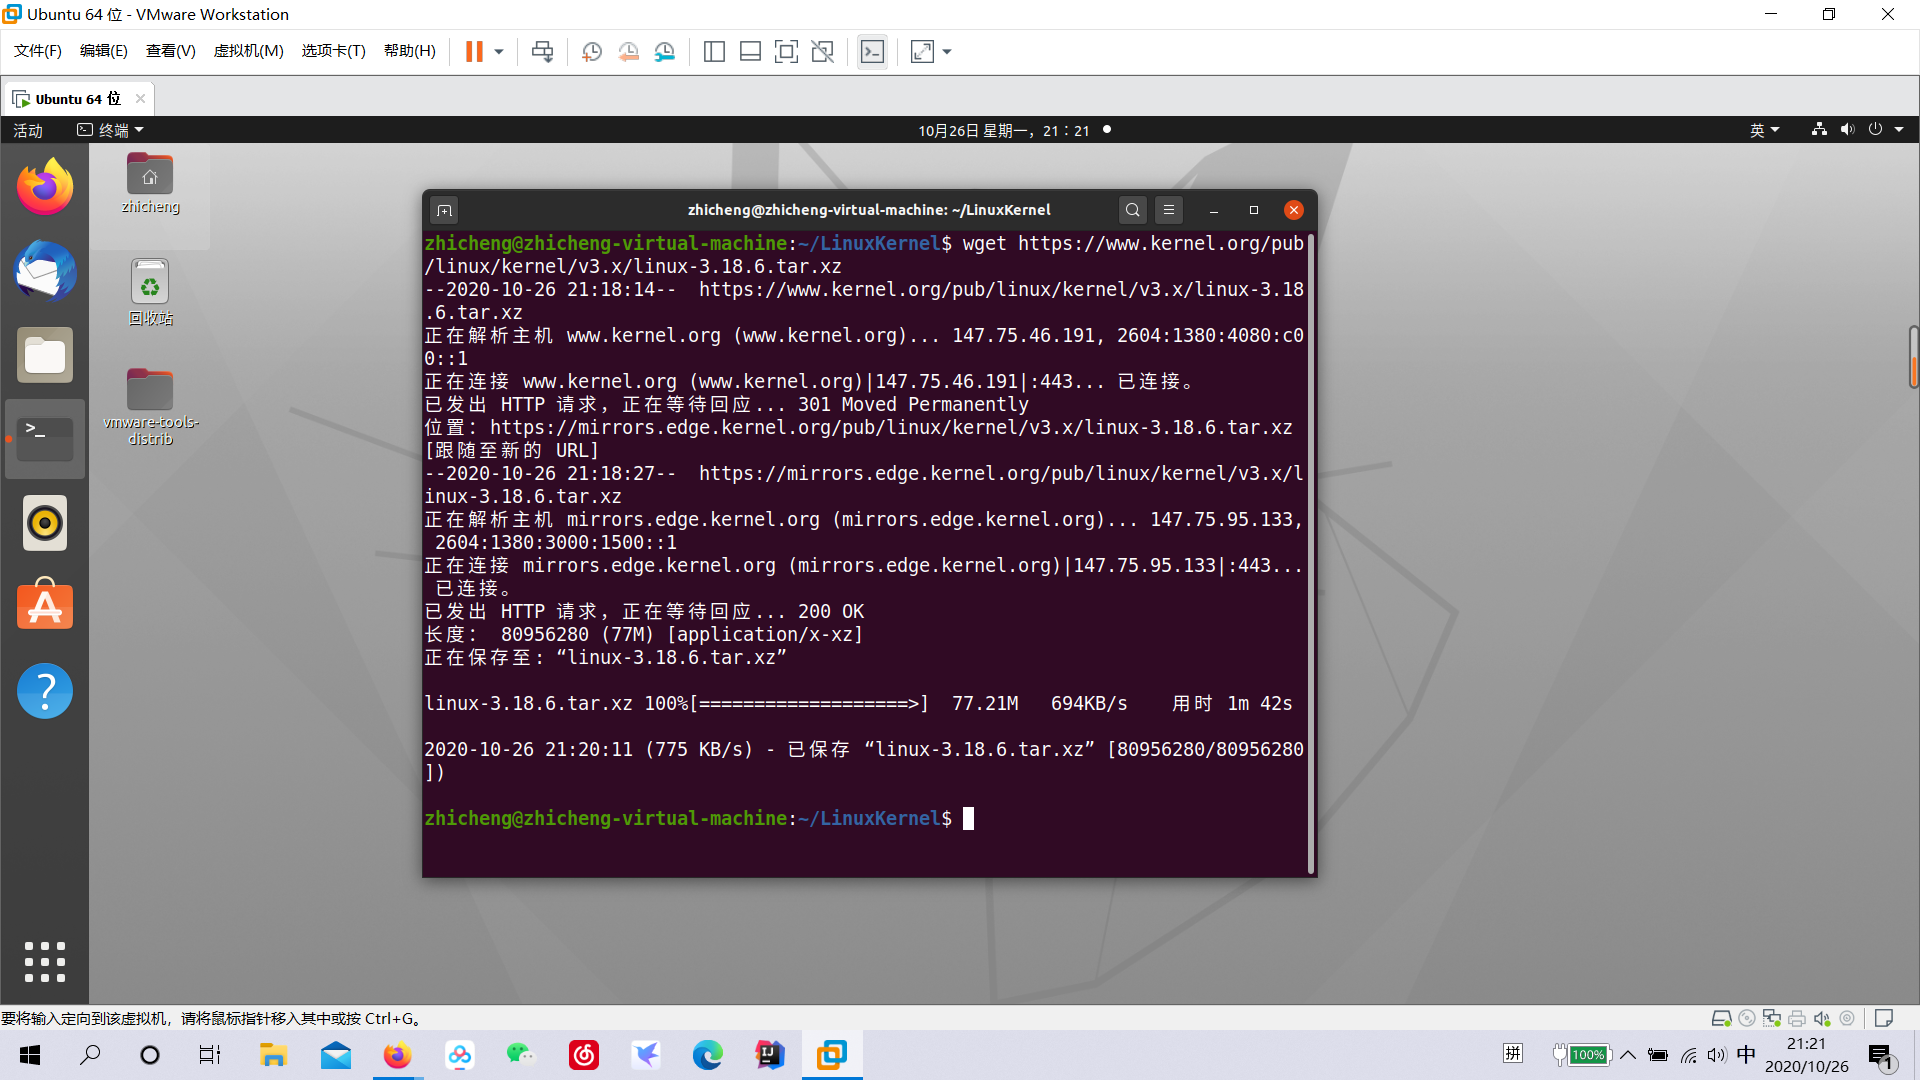Pause the virtual machine with the pause icon

(474, 51)
